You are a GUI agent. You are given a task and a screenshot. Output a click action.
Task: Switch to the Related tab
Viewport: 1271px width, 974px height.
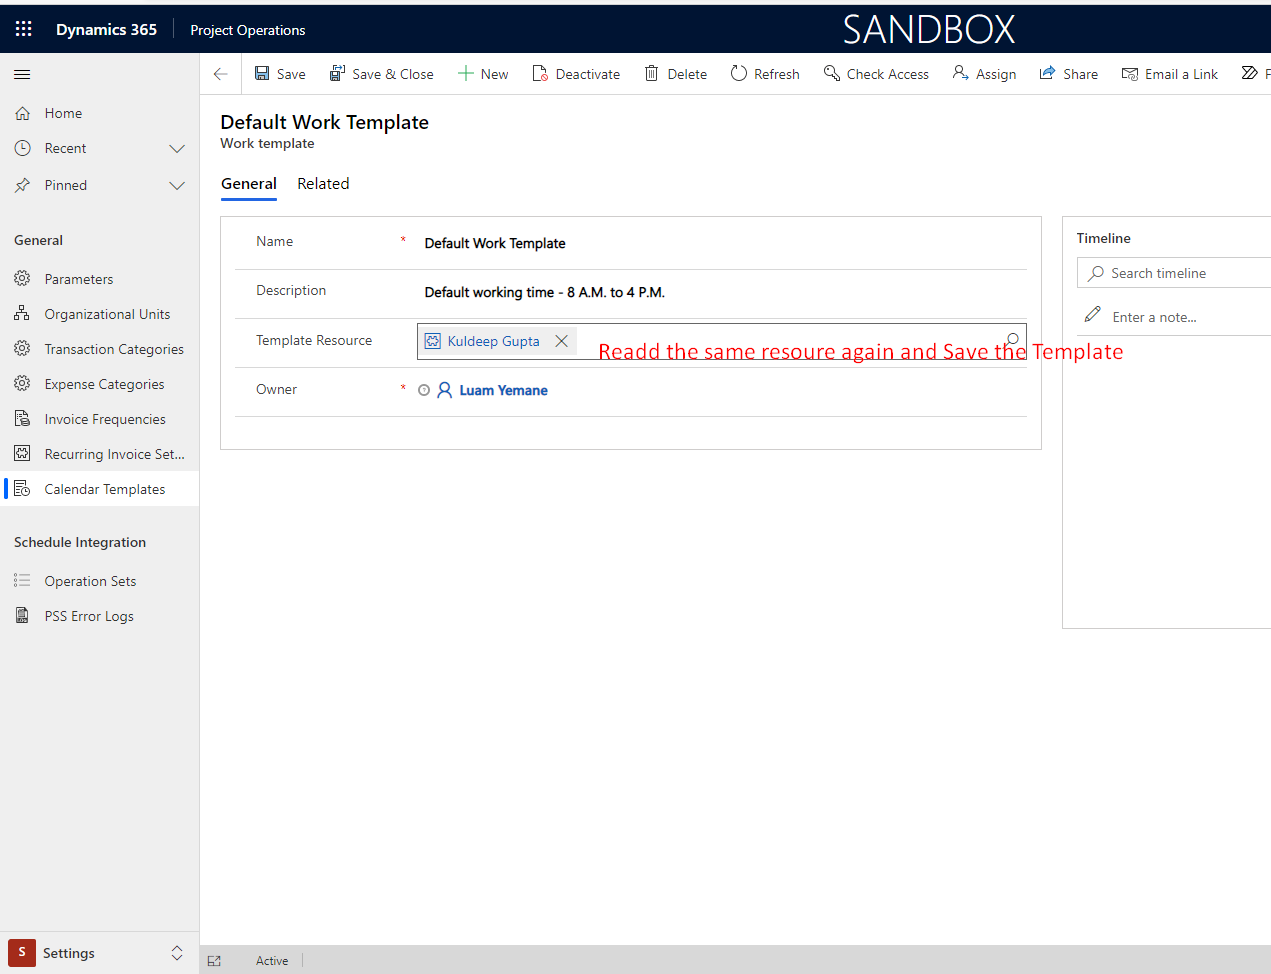(x=323, y=184)
